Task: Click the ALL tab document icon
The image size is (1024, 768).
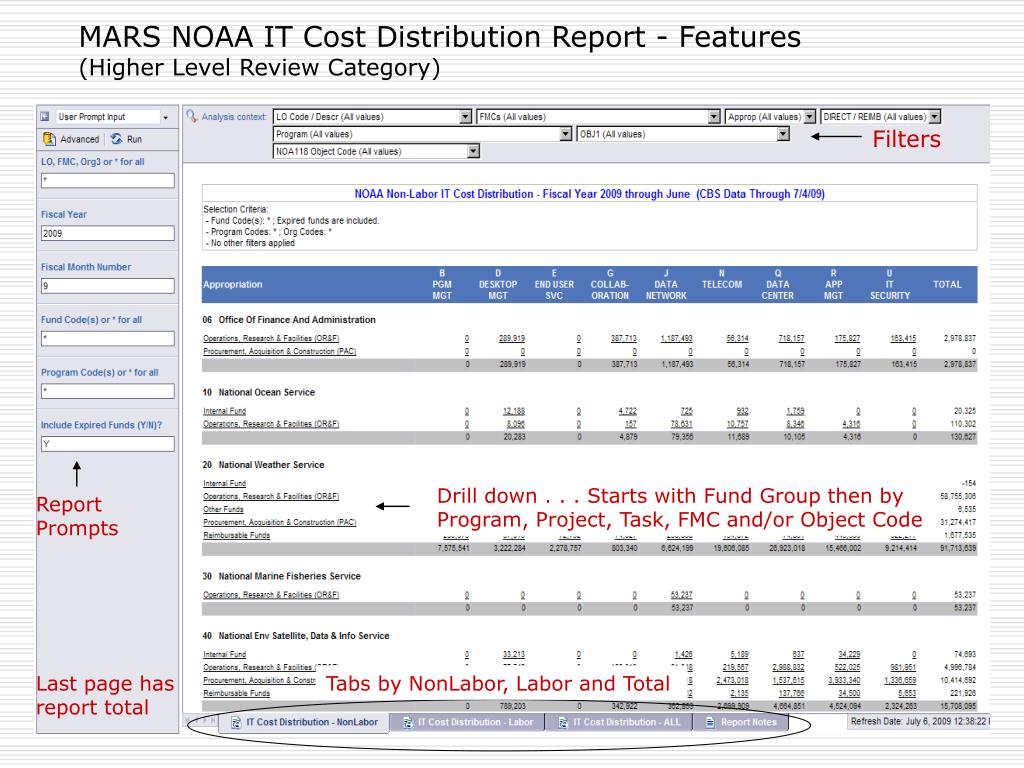Action: click(563, 722)
